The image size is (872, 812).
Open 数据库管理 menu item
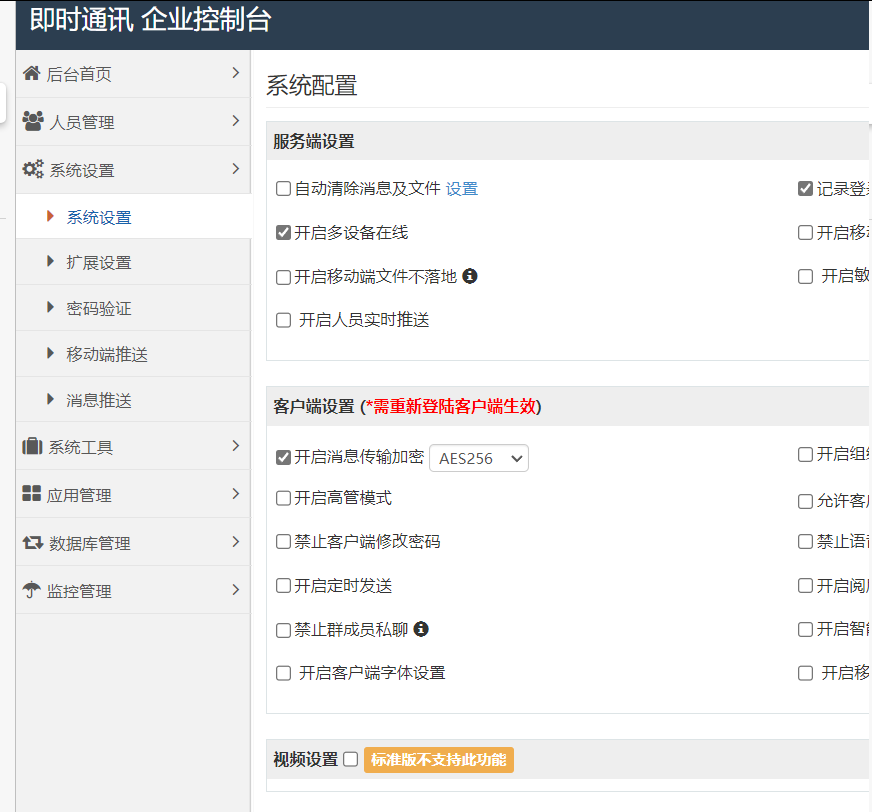133,542
